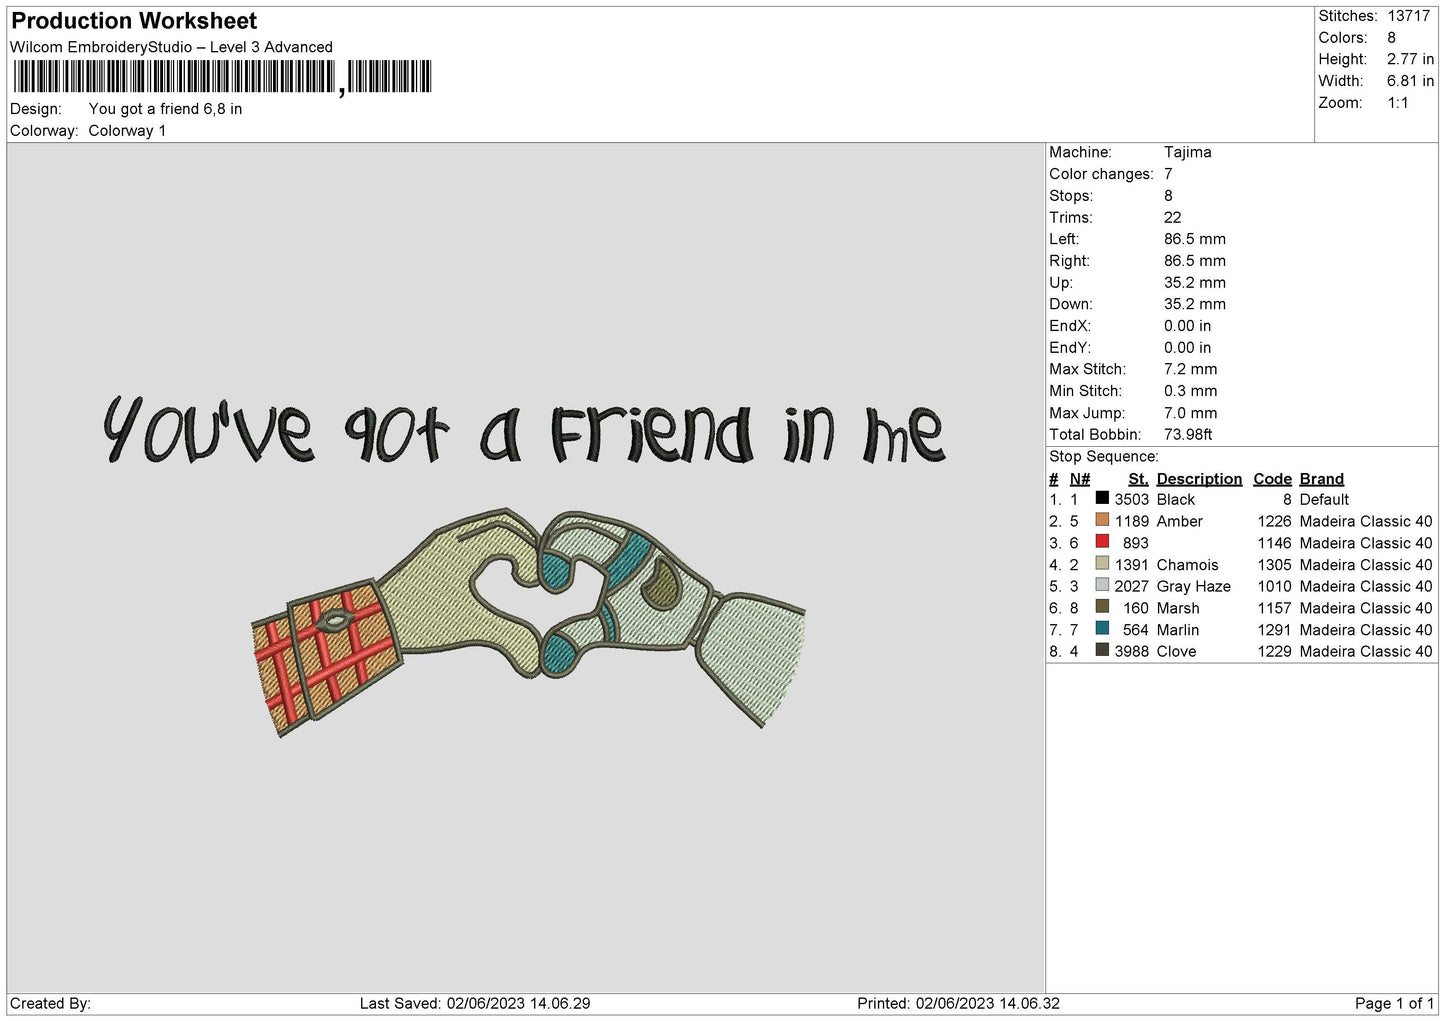Click the Max Jump value 7.0 mm

click(1190, 413)
